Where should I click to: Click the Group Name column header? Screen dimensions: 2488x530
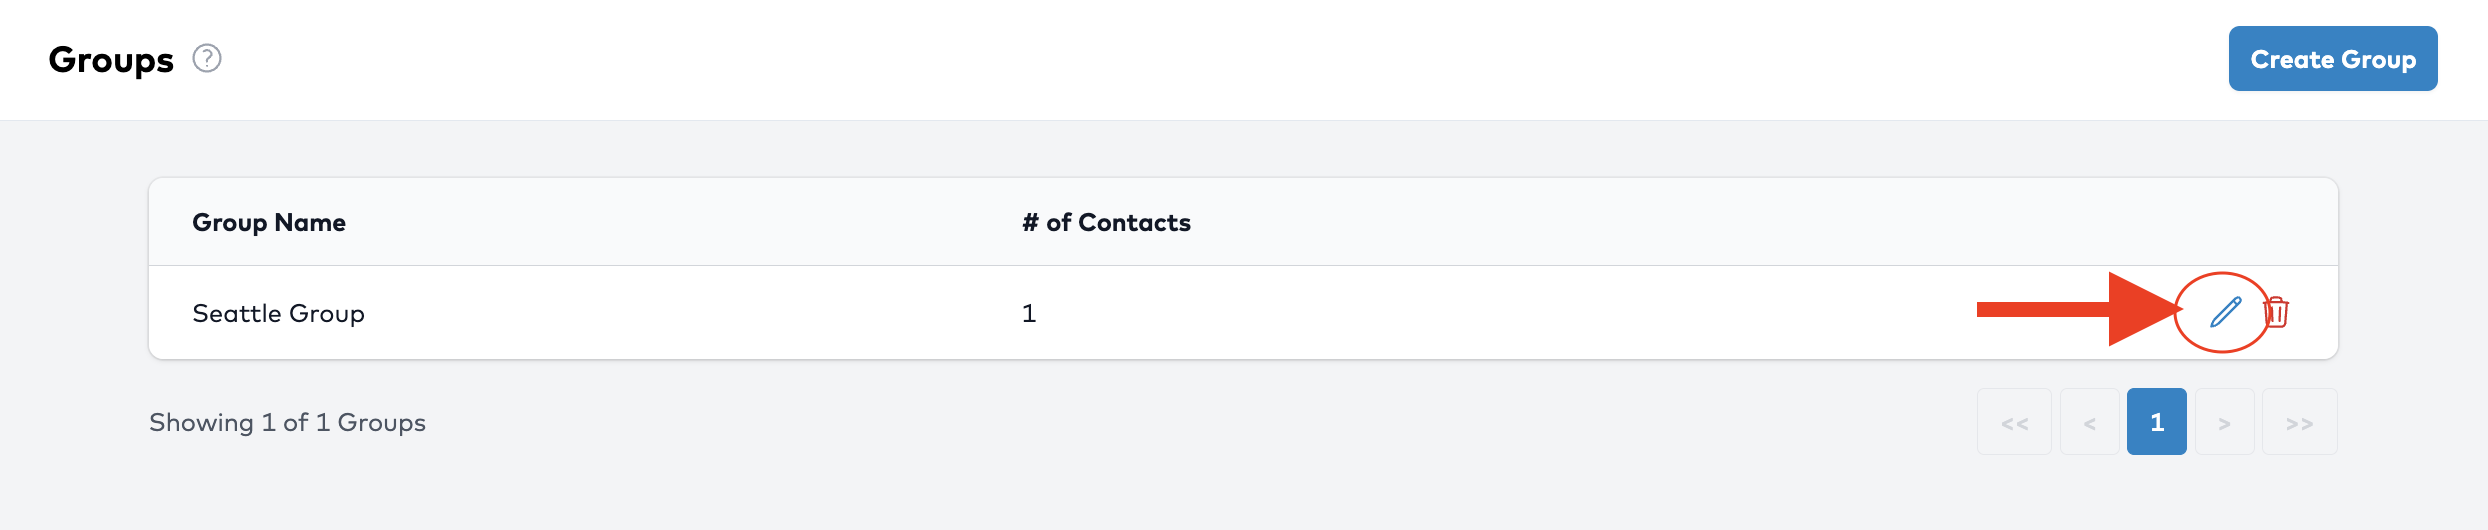[269, 222]
